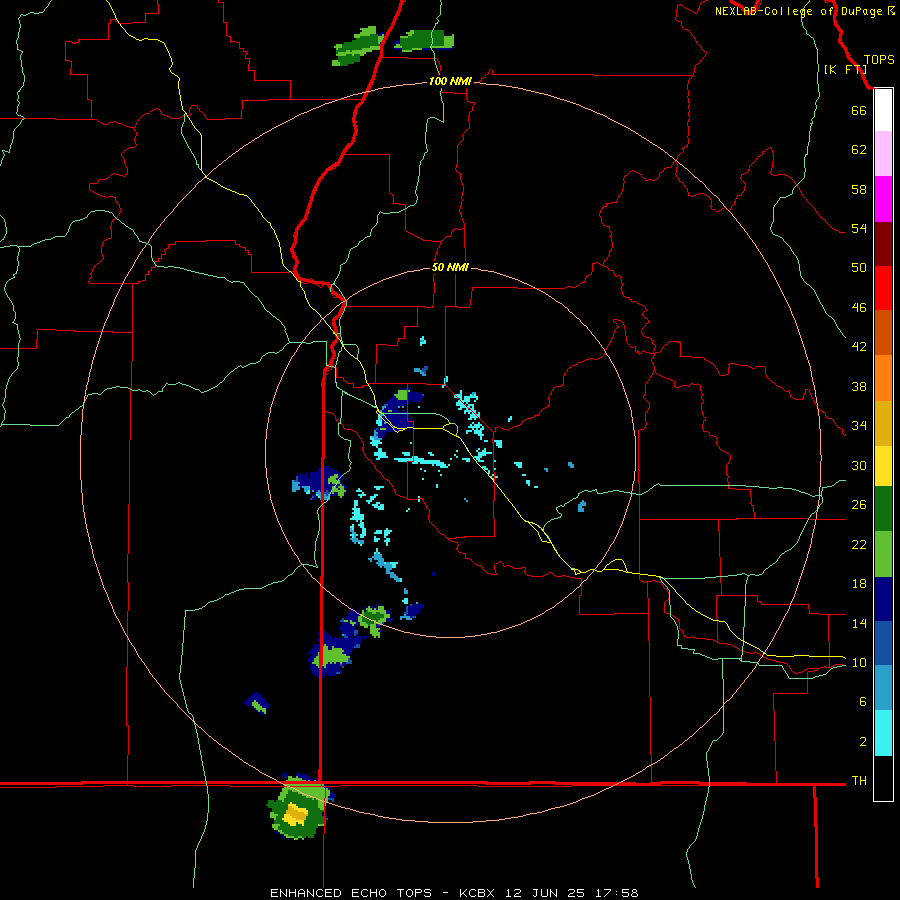Image resolution: width=900 pixels, height=900 pixels.
Task: Click the navy swatch between 18 and 14
Action: pos(883,599)
